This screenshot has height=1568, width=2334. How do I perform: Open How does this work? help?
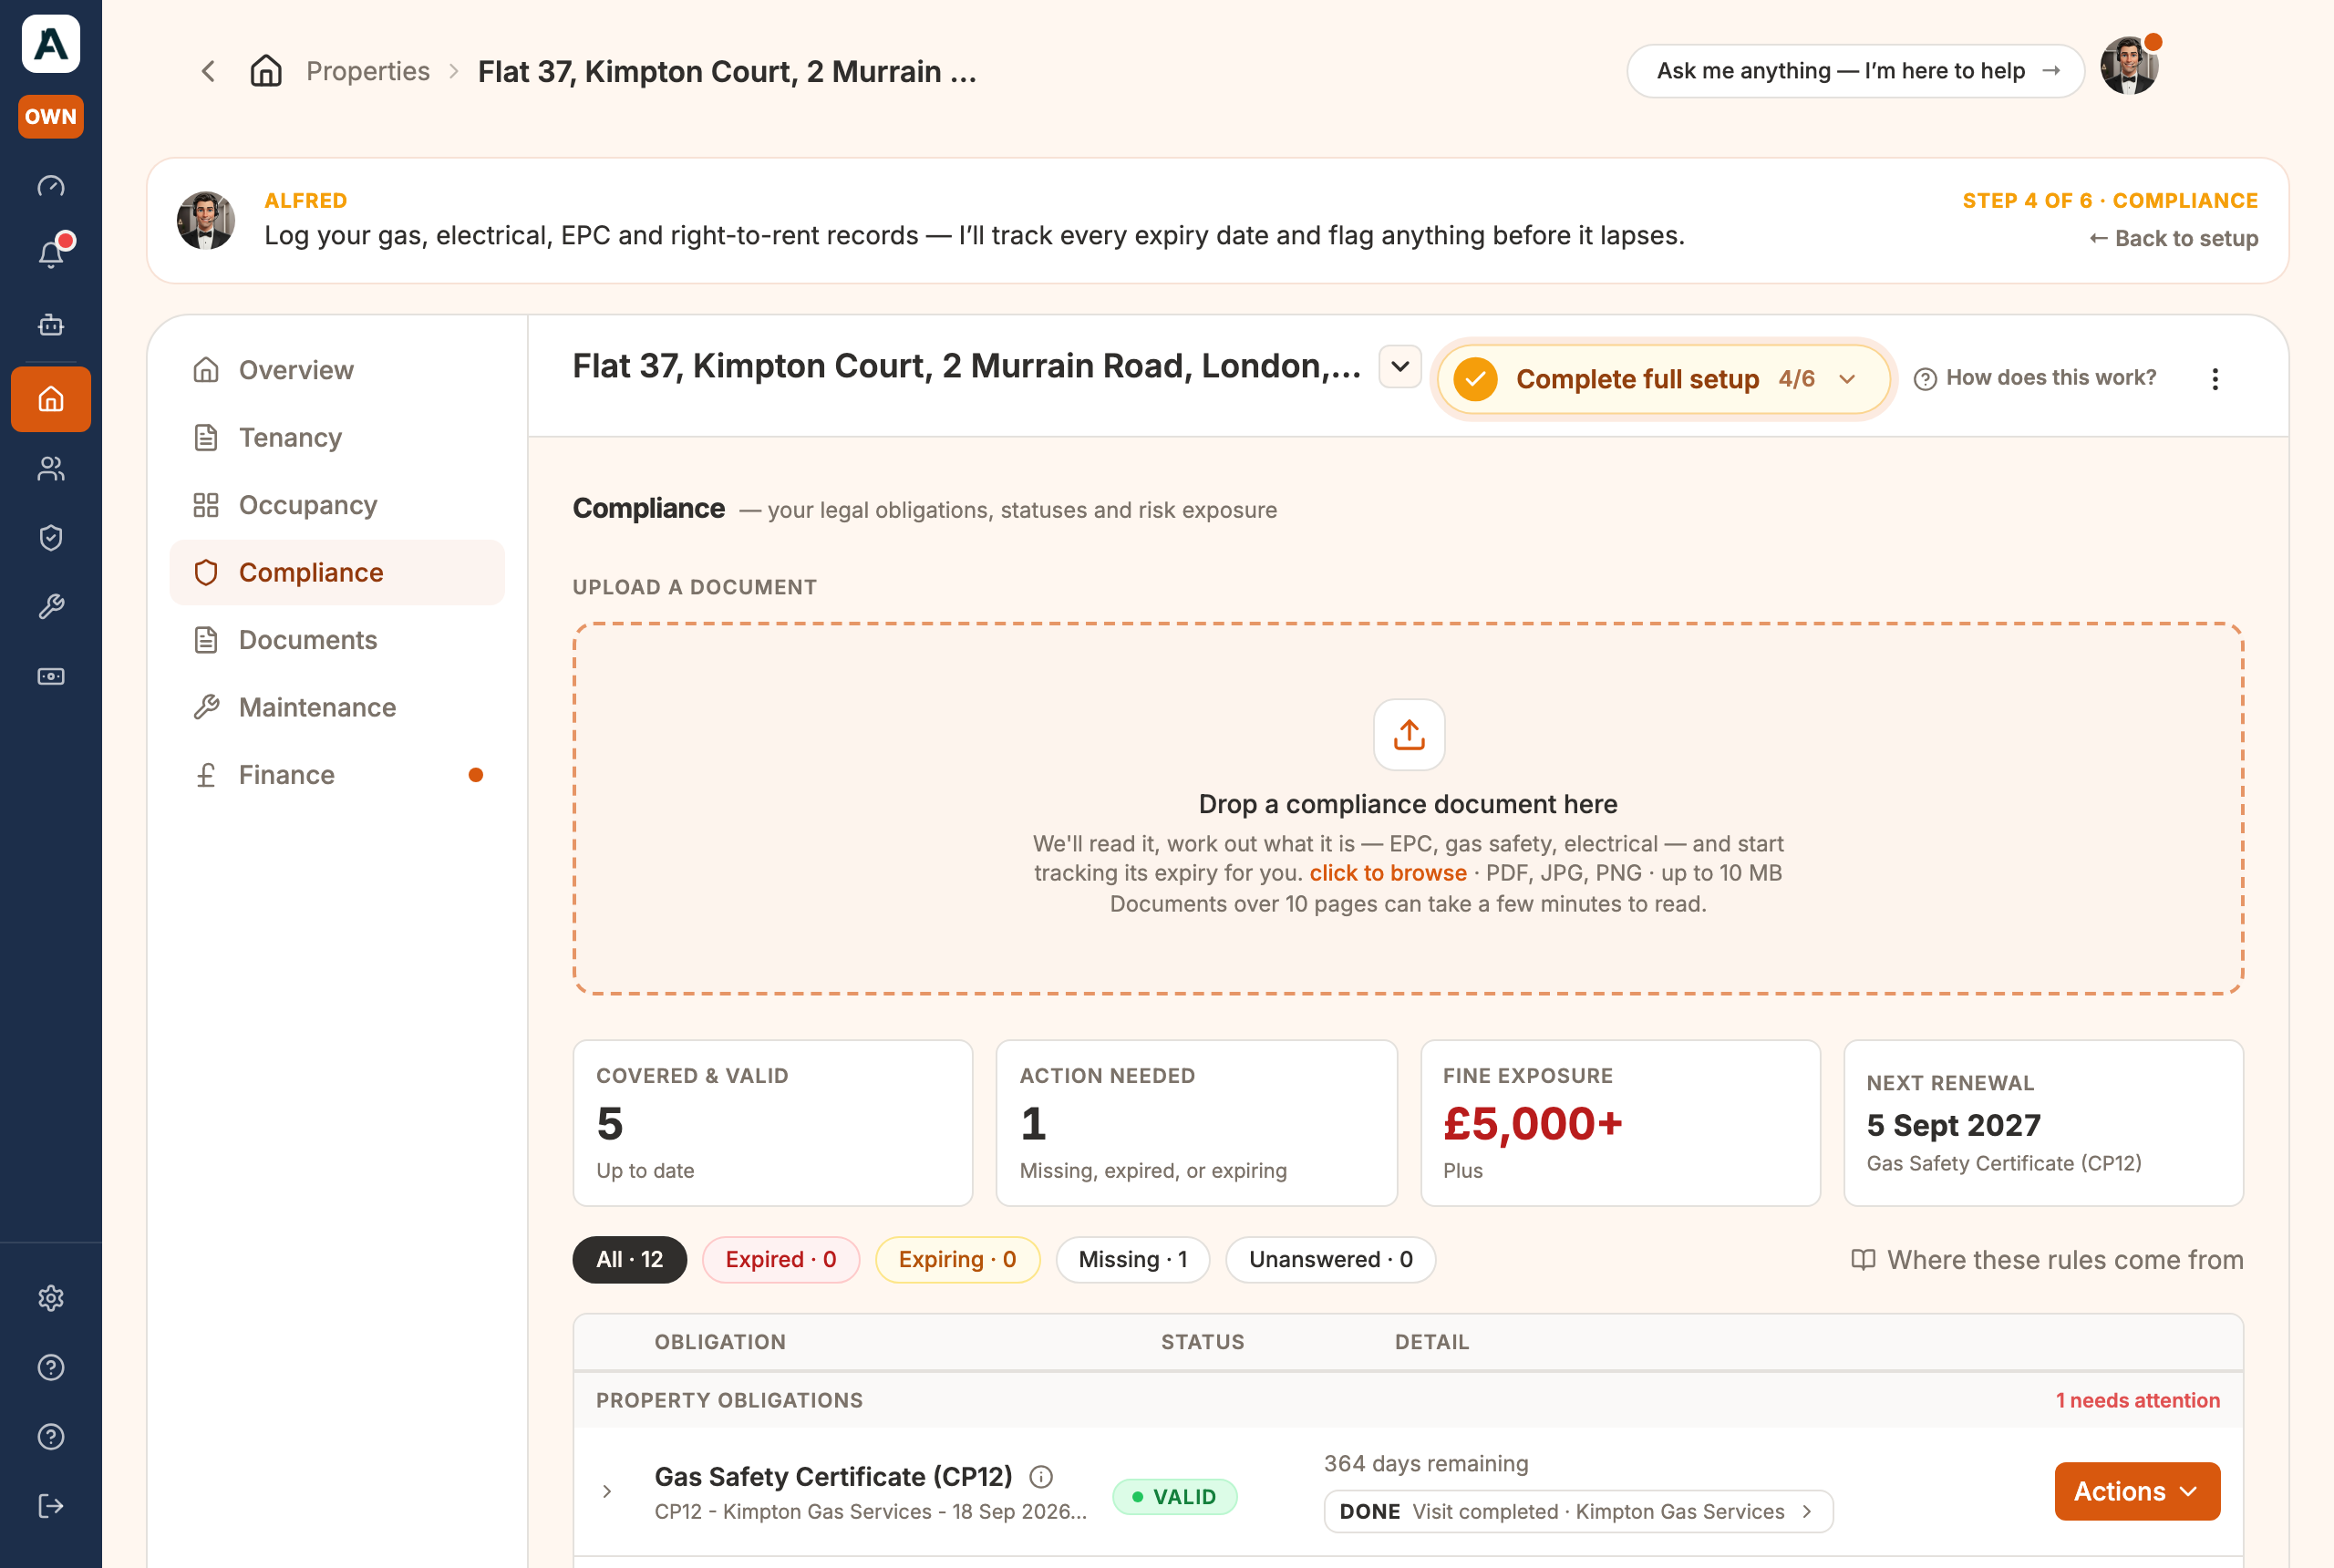[2035, 378]
